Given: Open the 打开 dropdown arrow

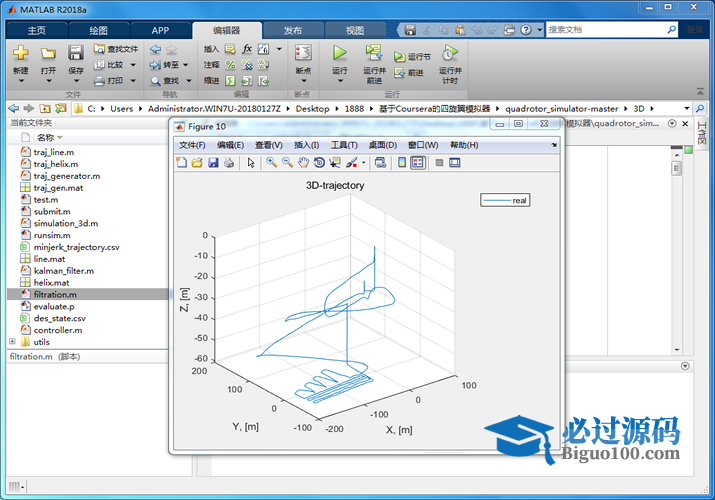Looking at the screenshot, I should tap(48, 81).
